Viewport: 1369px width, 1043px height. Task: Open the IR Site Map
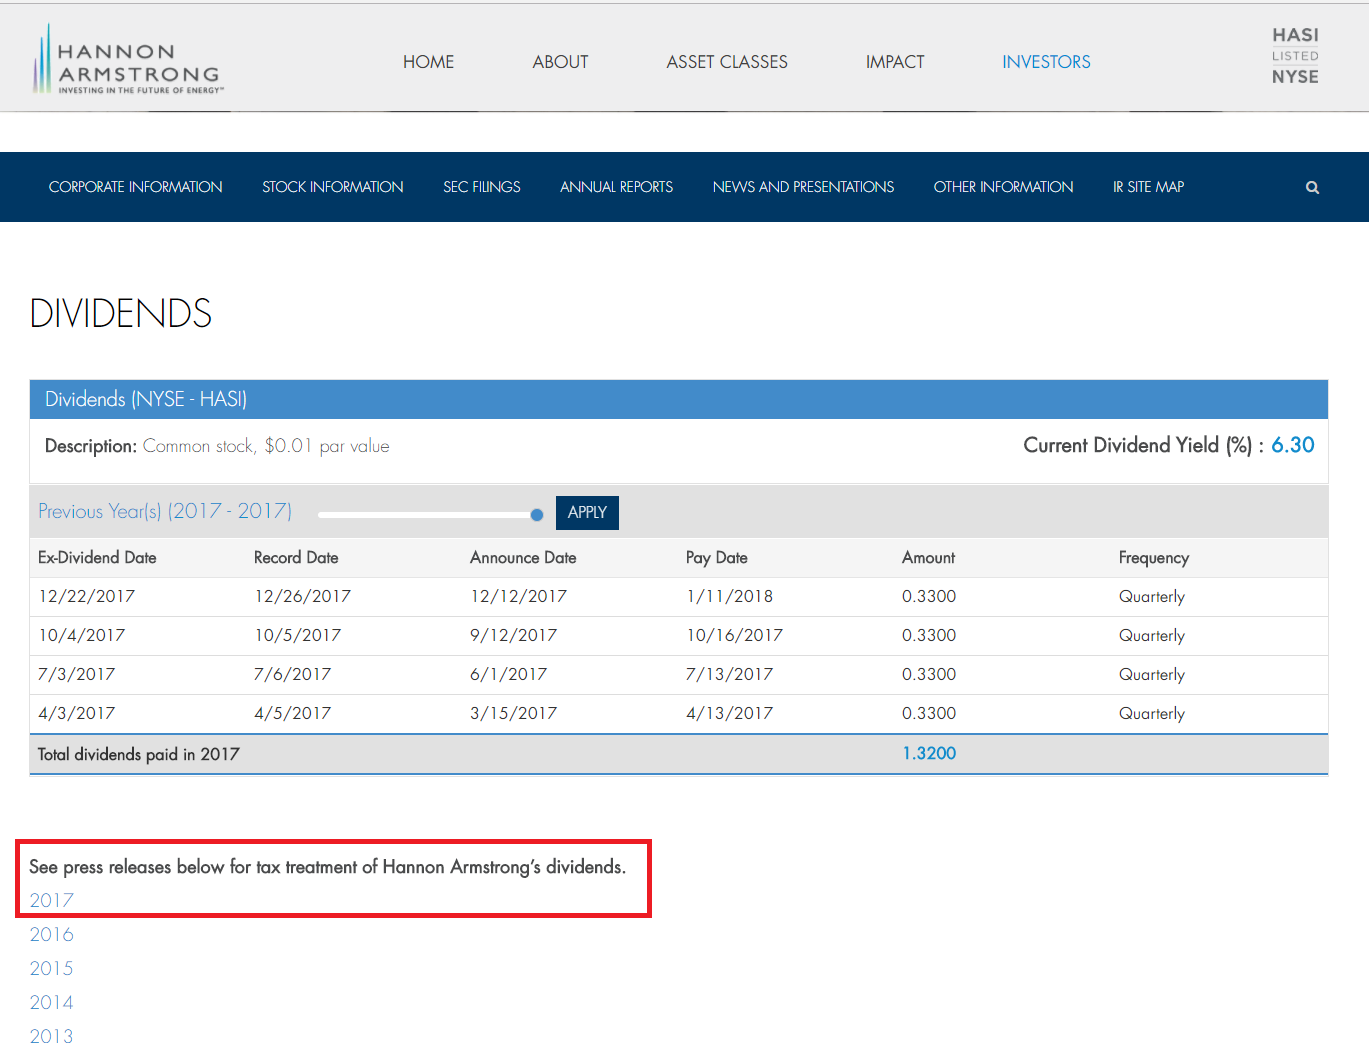[x=1148, y=187]
